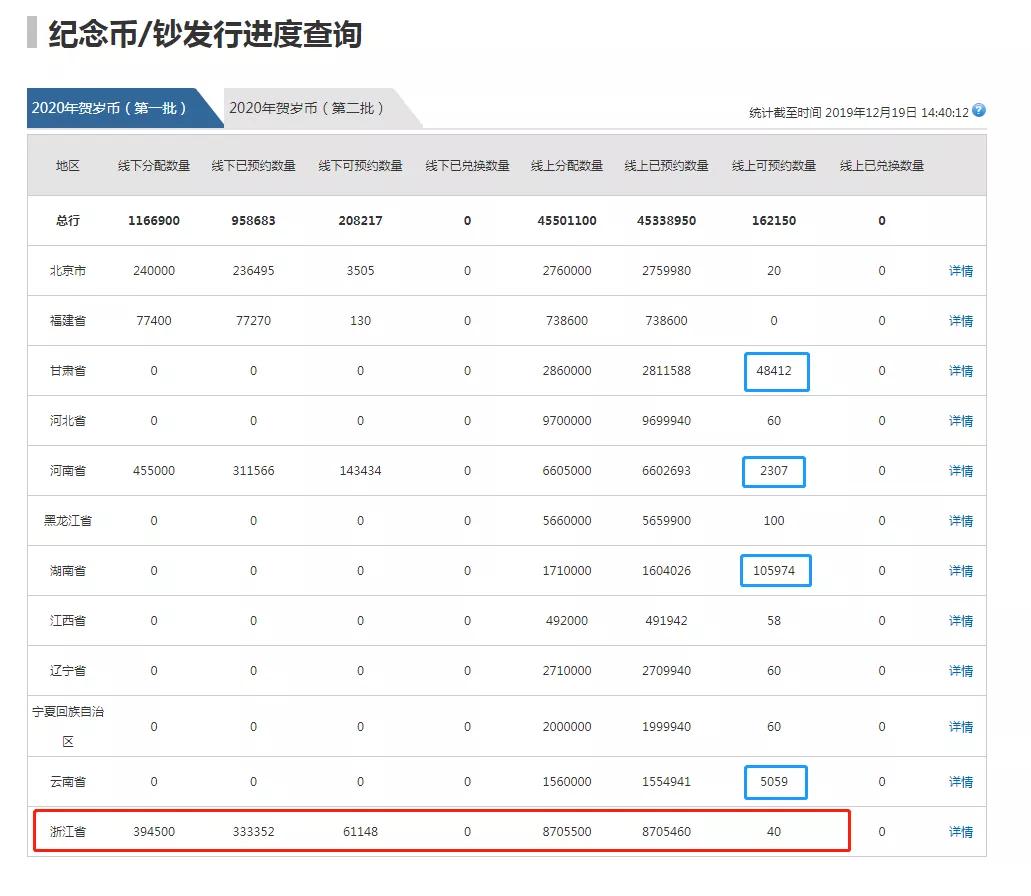Click 详情 in the 河北省 row
The width and height of the screenshot is (1031, 896).
(x=960, y=421)
